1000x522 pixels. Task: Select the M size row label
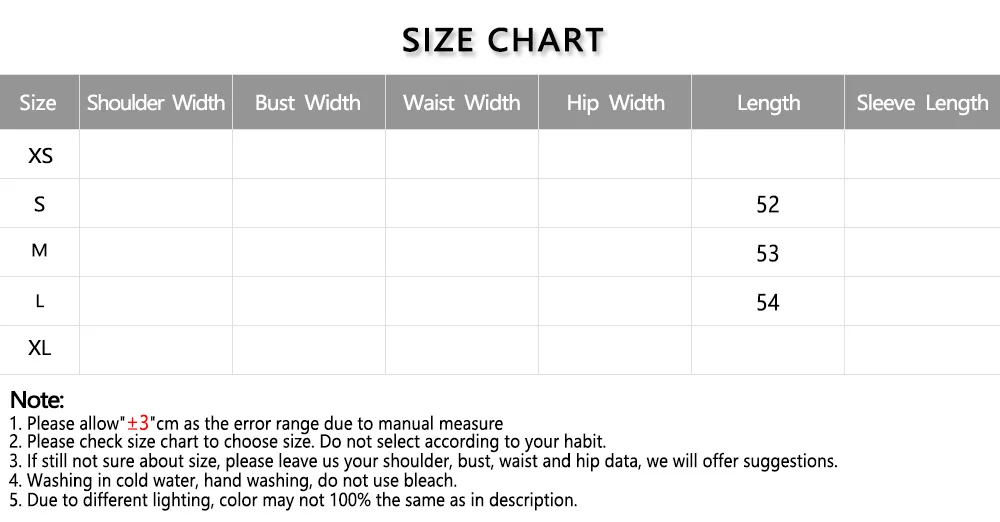[40, 251]
